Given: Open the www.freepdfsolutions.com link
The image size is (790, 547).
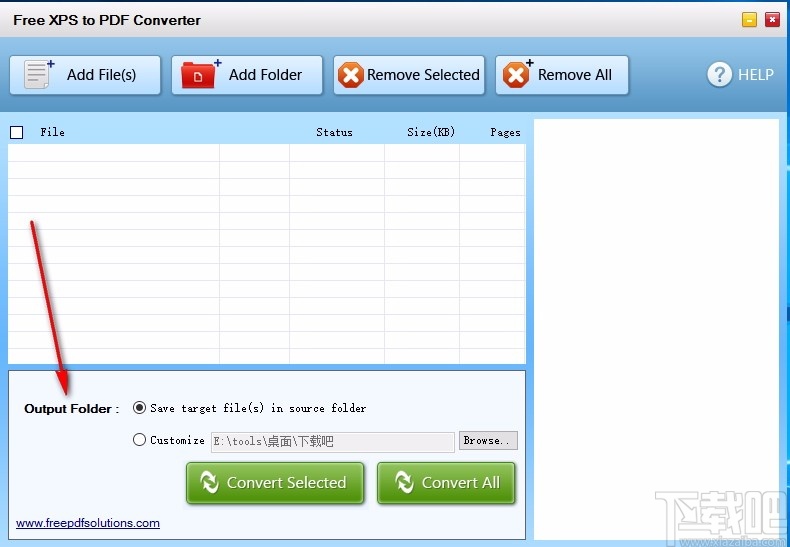Looking at the screenshot, I should [x=88, y=523].
